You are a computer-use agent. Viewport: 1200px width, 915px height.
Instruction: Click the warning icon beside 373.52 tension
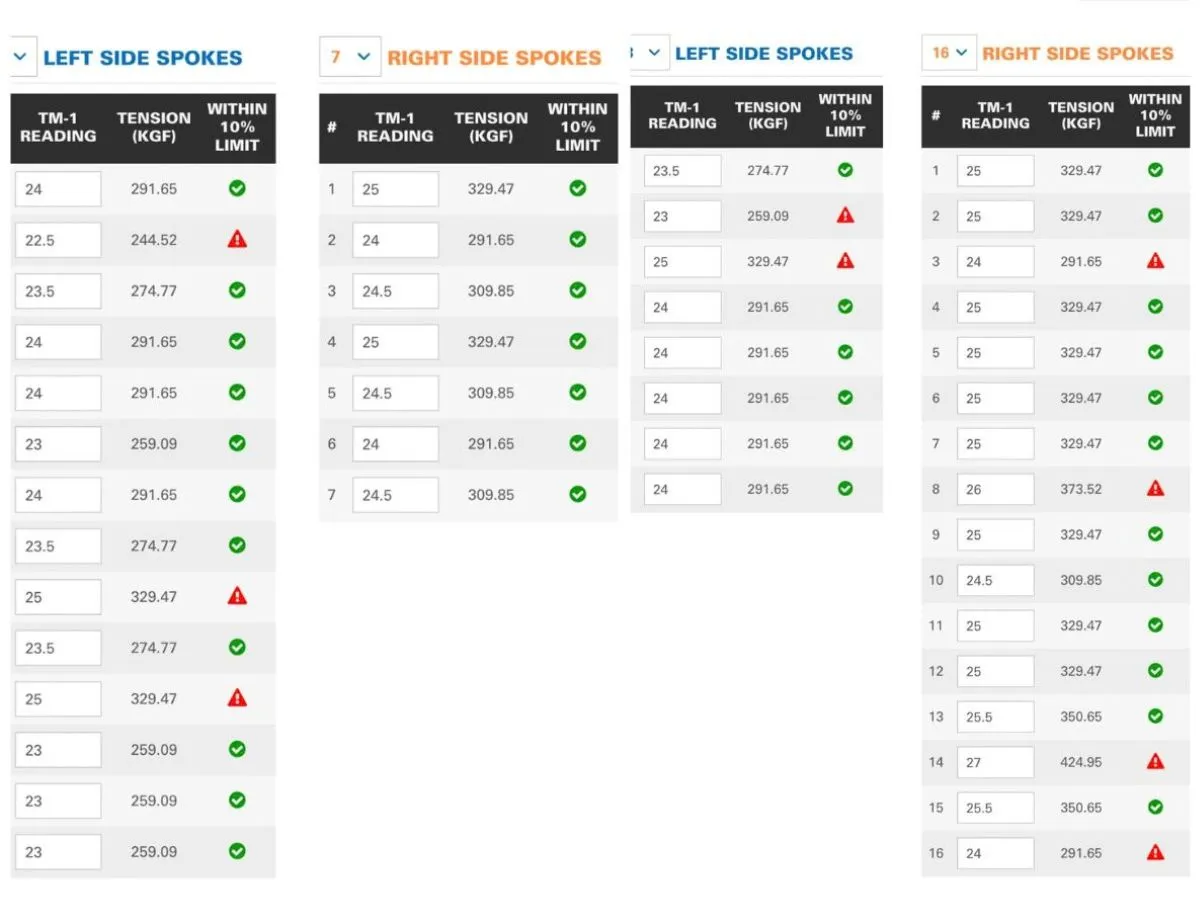pyautogui.click(x=1155, y=488)
